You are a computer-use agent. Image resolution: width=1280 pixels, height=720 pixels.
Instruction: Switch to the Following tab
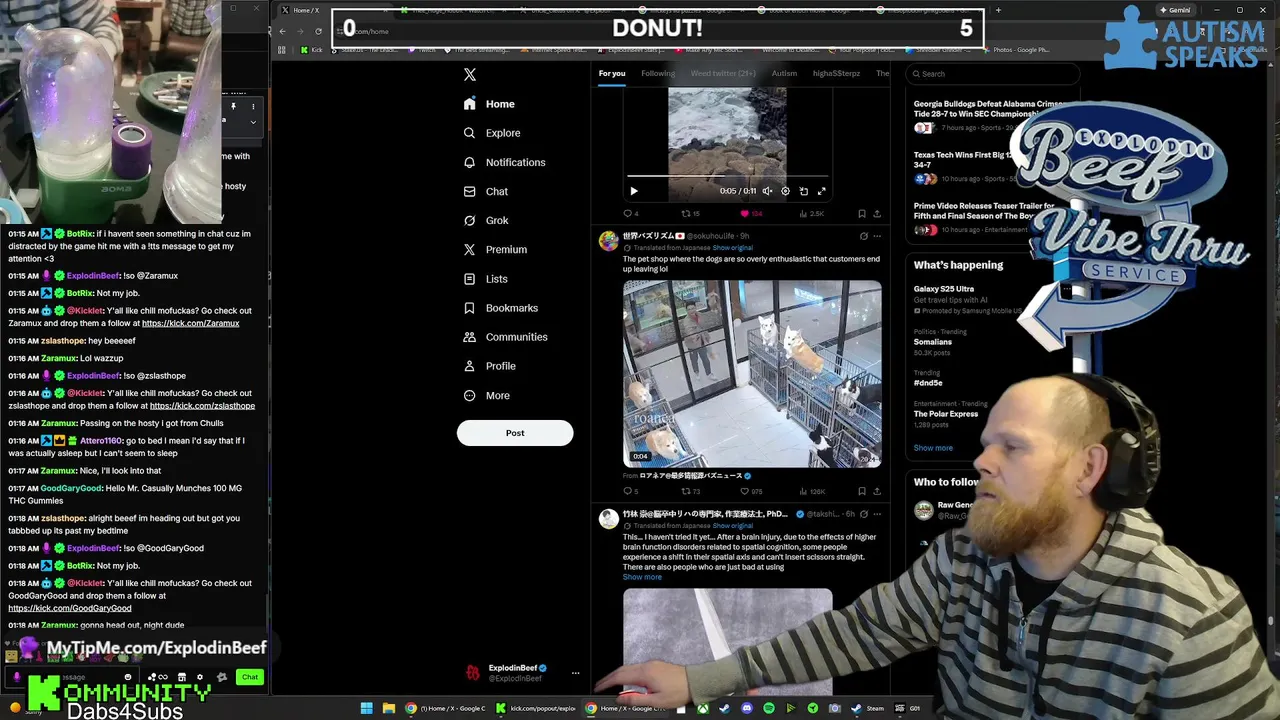click(x=658, y=73)
